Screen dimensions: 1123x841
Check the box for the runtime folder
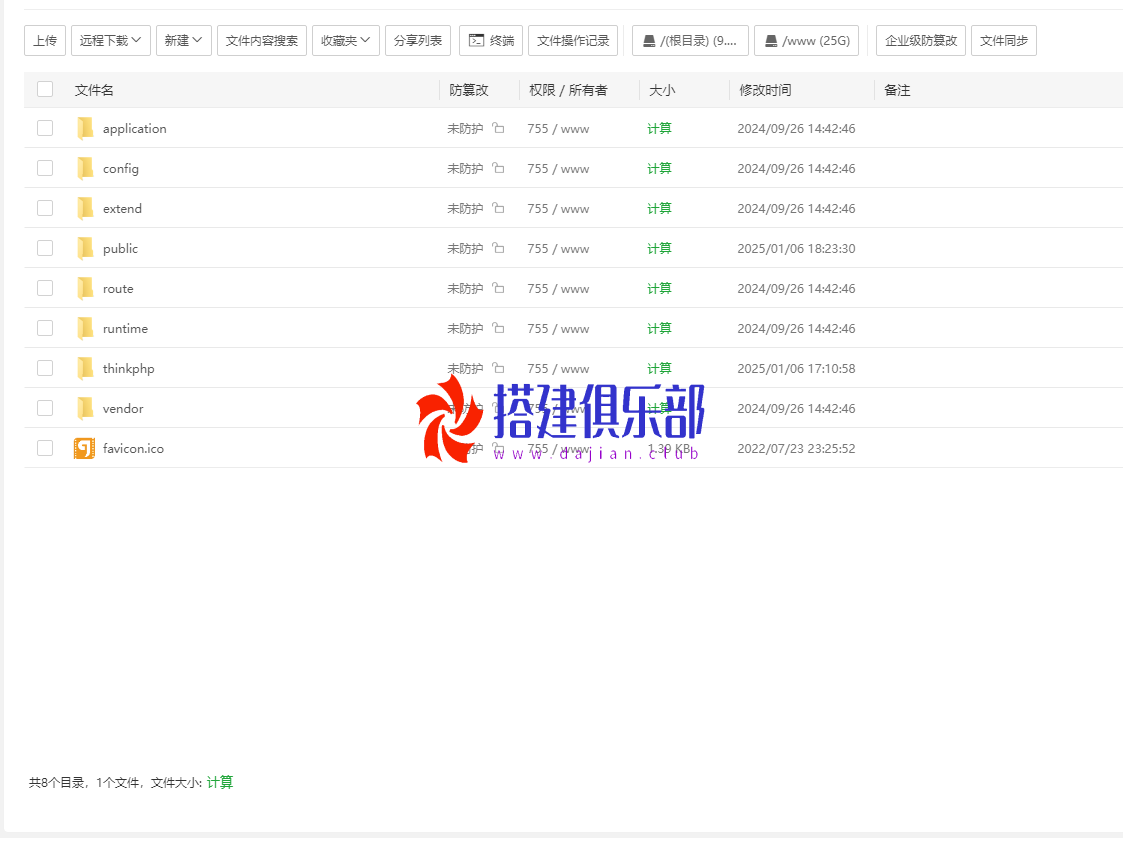coord(45,328)
